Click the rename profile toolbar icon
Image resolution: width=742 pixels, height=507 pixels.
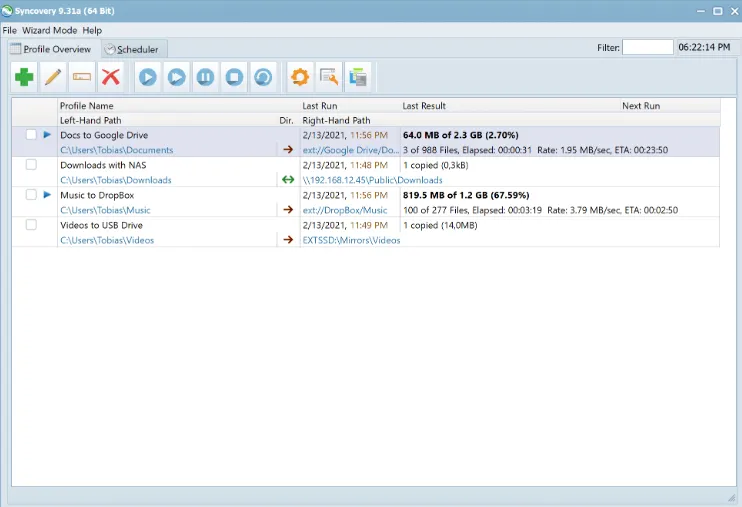click(82, 77)
